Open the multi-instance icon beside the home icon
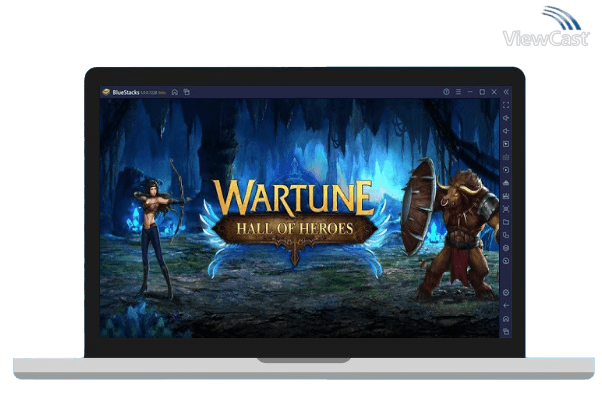 pos(187,92)
